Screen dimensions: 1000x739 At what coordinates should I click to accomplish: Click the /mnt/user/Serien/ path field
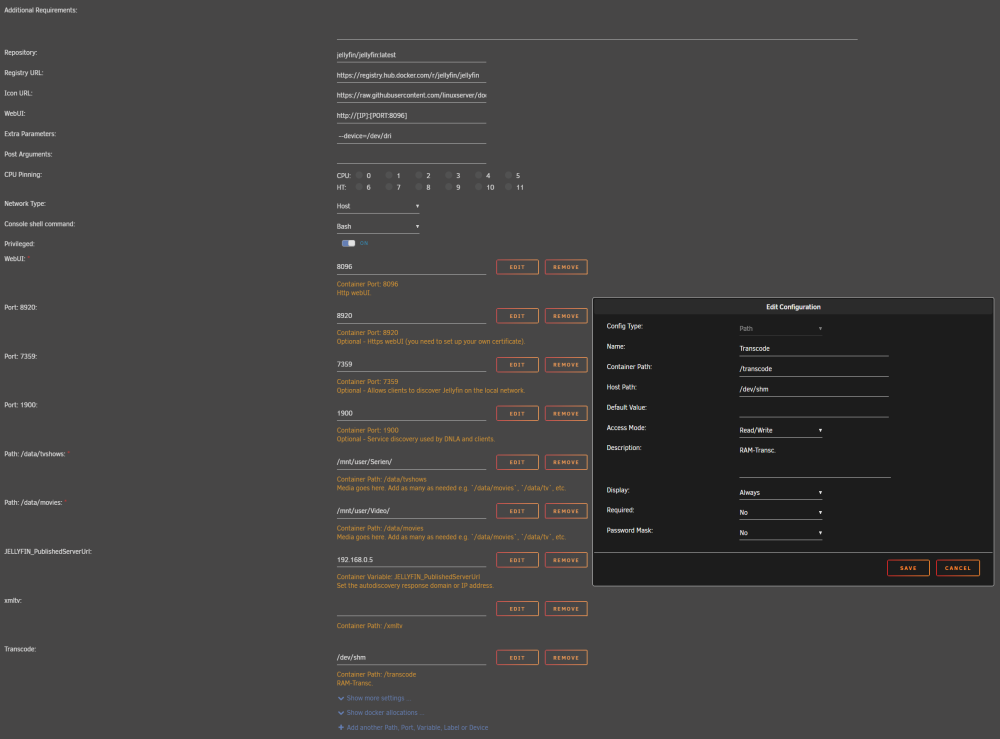click(x=411, y=462)
